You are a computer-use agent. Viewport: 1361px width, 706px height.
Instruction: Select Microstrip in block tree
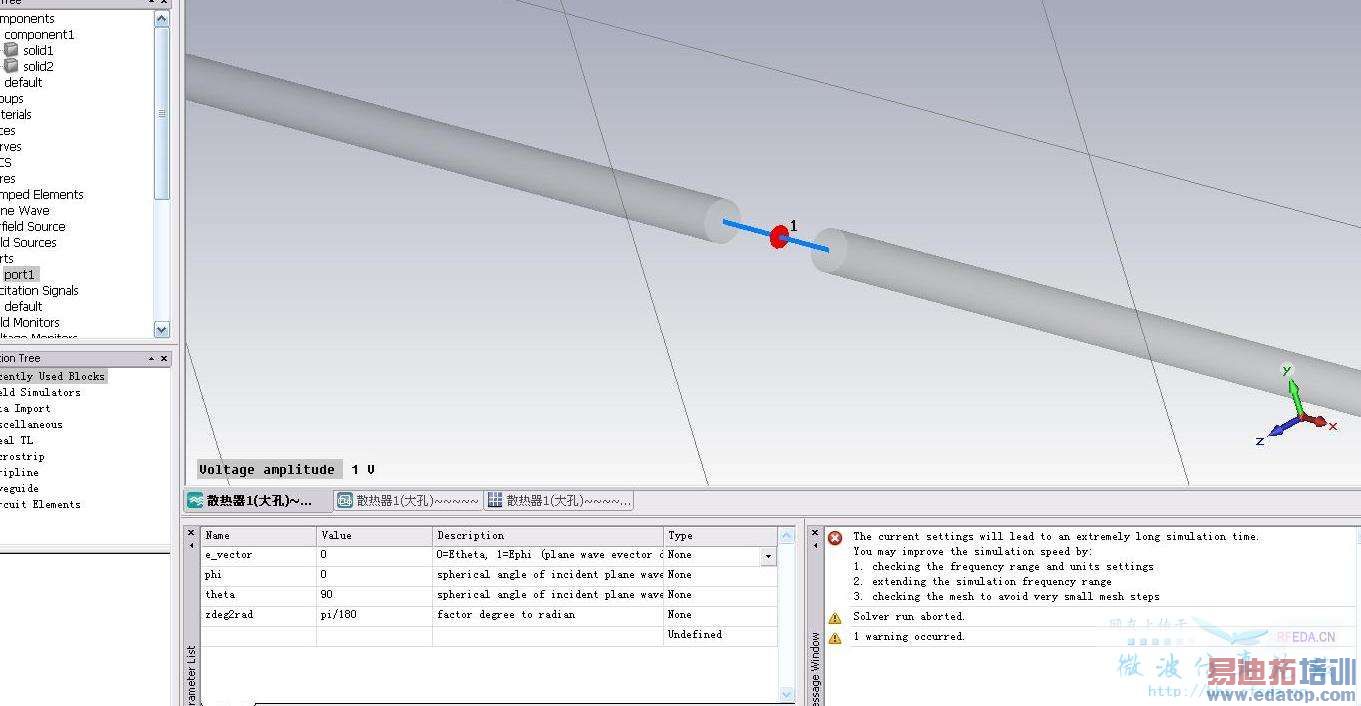click(22, 456)
